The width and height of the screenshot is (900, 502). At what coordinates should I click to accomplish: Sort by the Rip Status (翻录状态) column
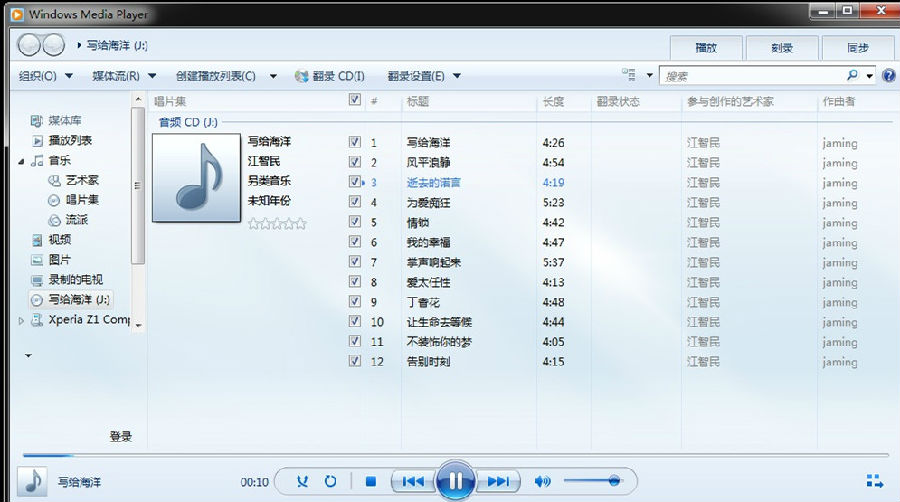(618, 102)
